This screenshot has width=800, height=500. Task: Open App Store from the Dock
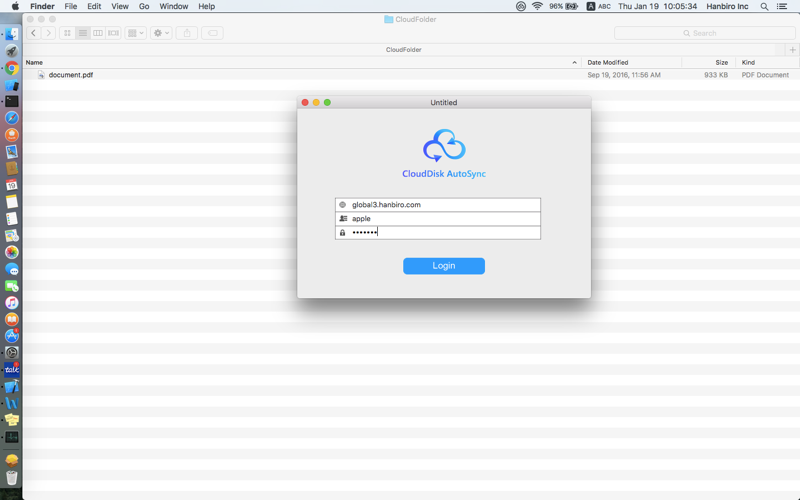coord(12,336)
